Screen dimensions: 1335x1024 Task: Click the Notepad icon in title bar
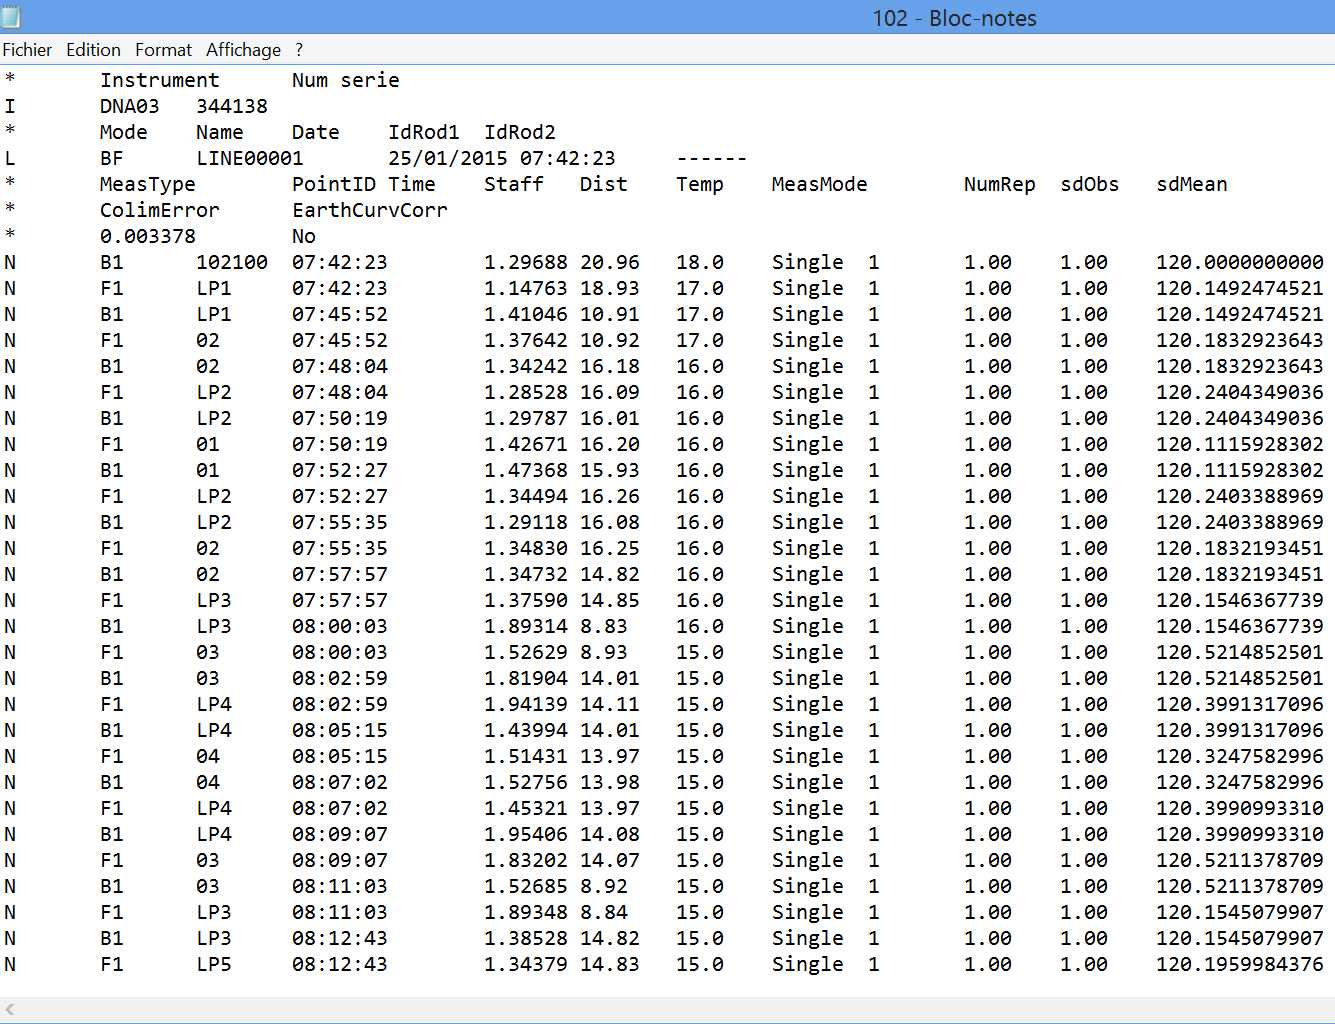click(x=11, y=17)
